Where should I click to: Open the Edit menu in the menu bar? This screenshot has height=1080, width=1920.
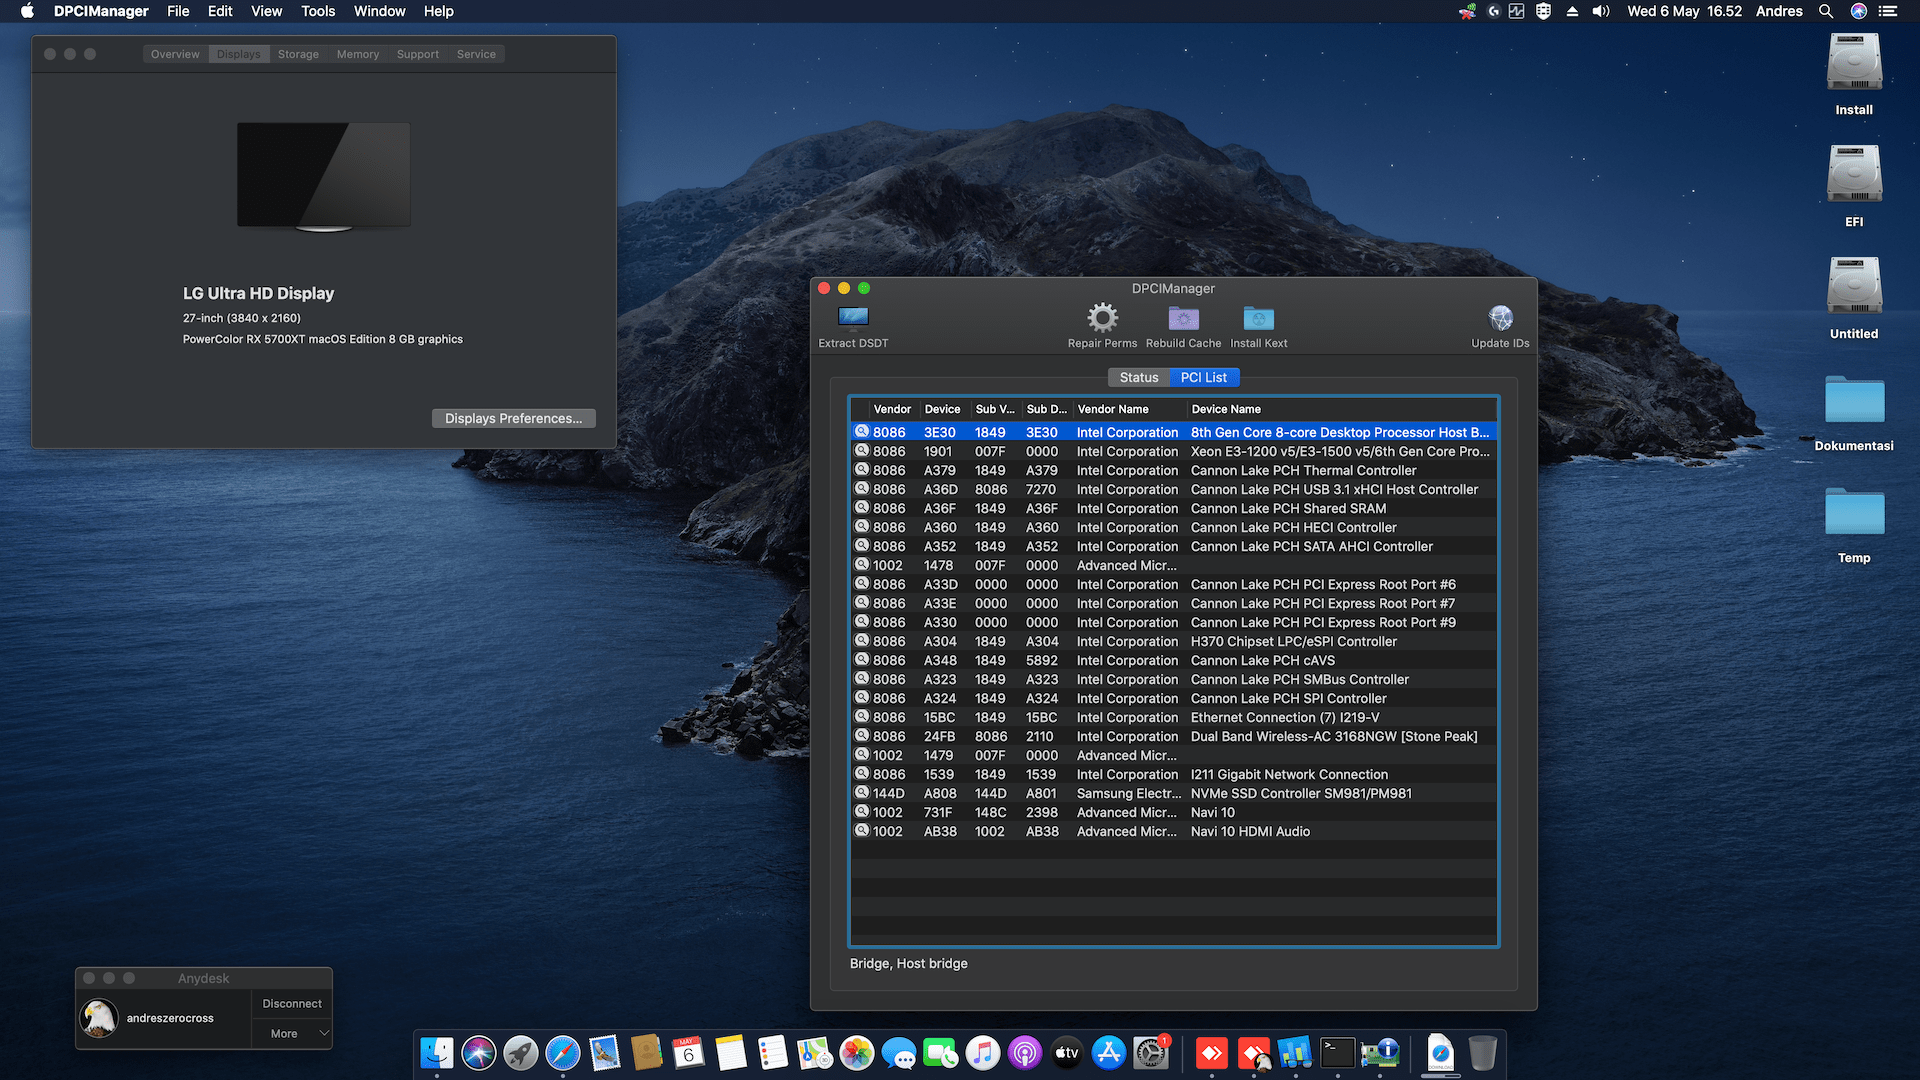(x=220, y=11)
